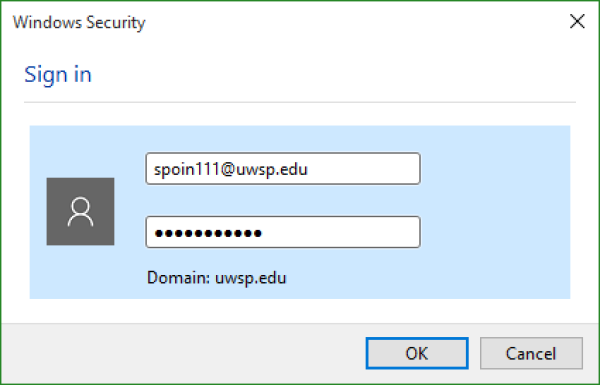Click the divider line below Sign in
600x385 pixels.
click(300, 103)
